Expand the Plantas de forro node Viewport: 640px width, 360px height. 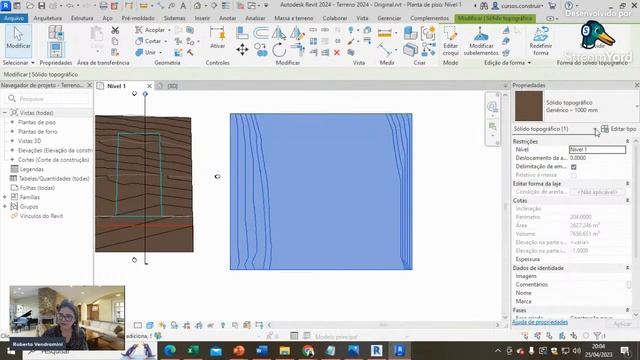click(x=12, y=131)
